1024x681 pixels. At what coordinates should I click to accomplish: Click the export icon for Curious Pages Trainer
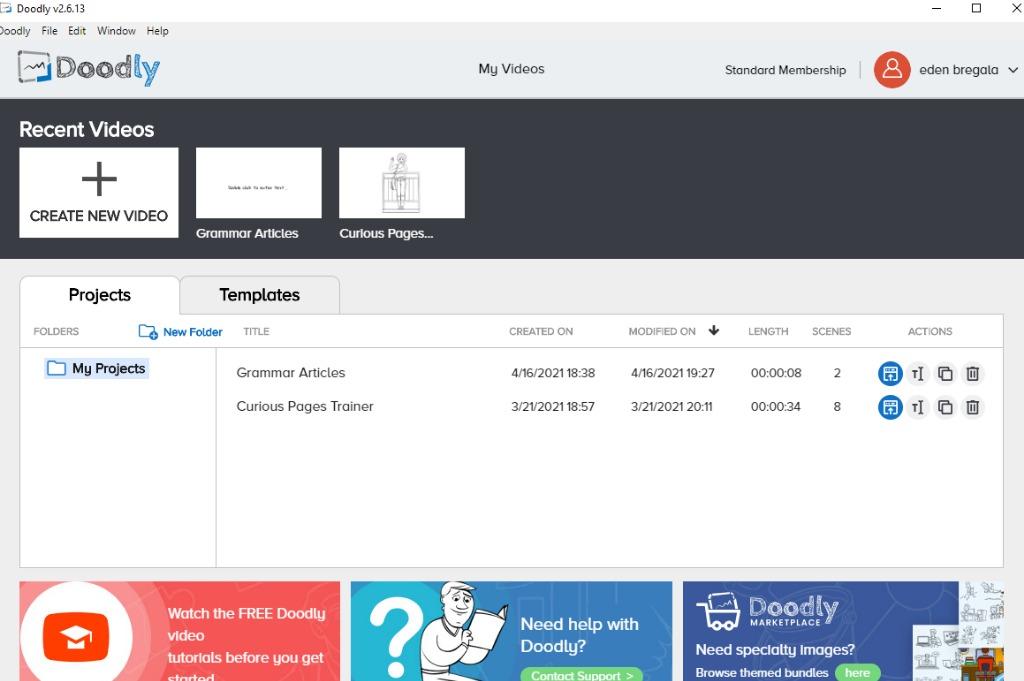(890, 407)
